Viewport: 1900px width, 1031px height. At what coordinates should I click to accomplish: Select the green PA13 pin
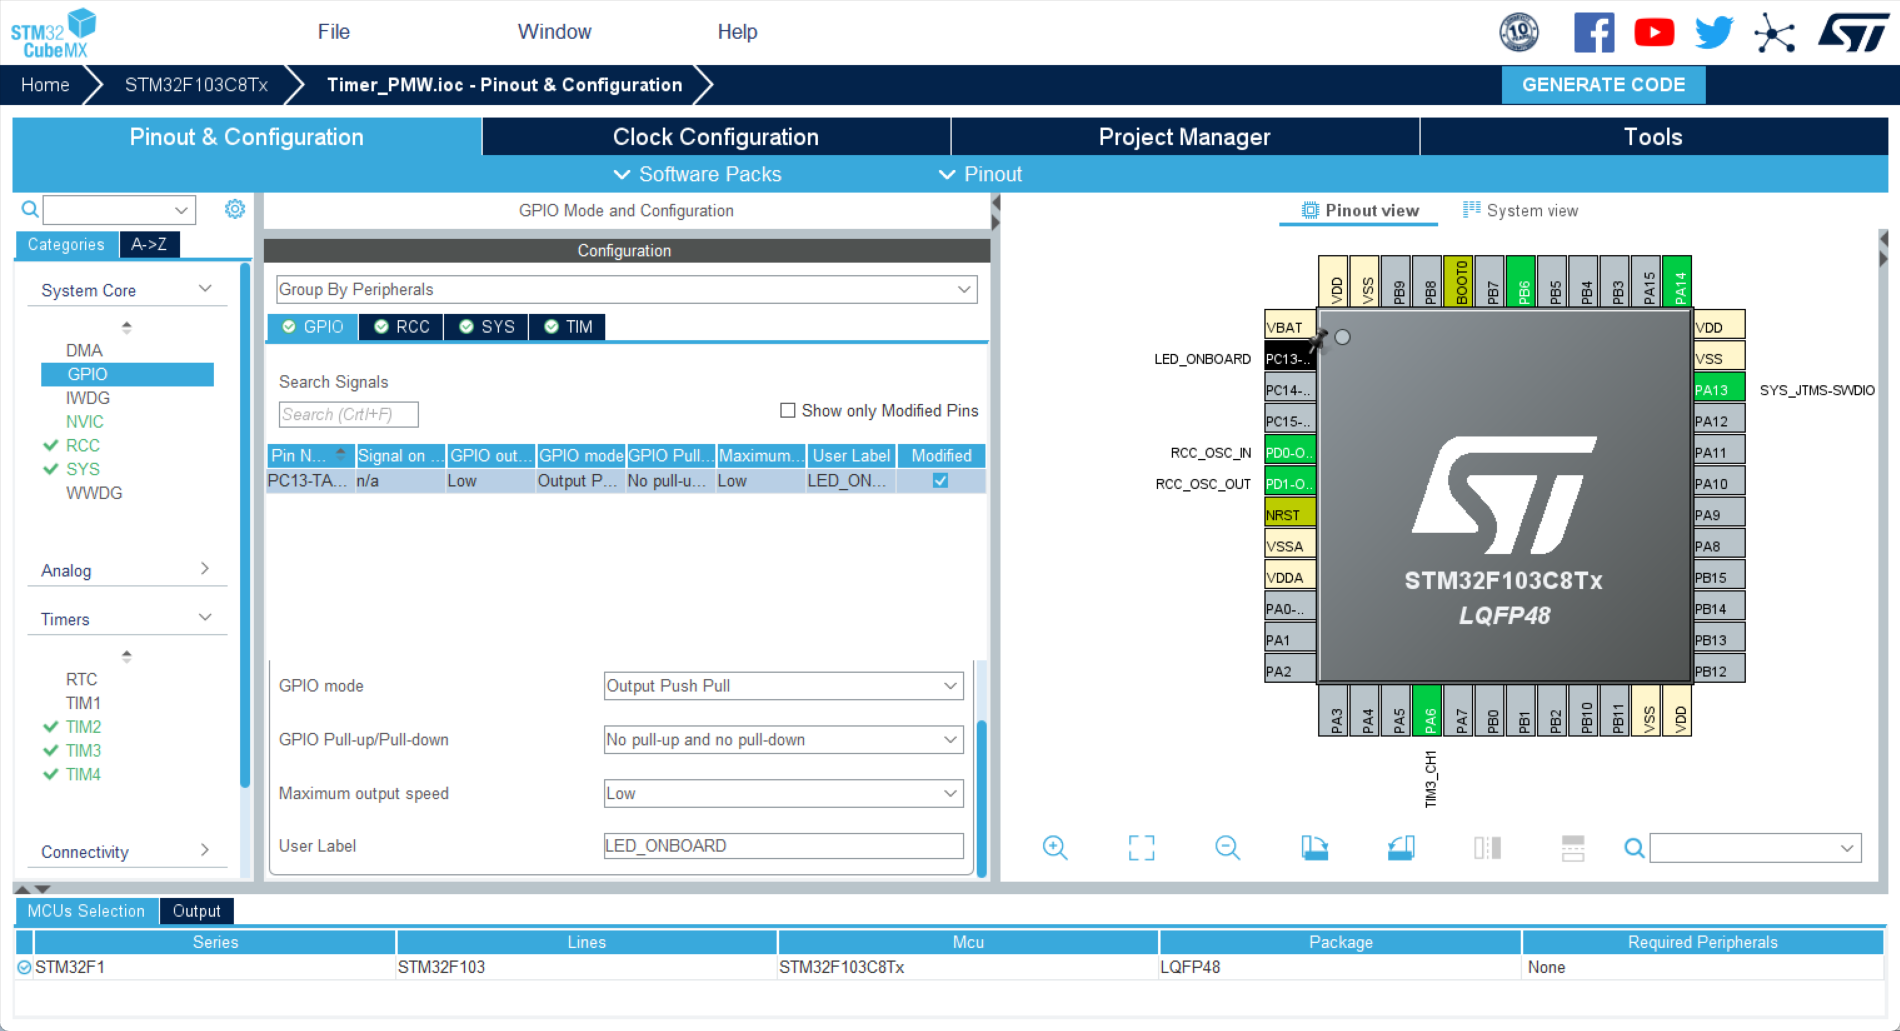click(x=1719, y=389)
